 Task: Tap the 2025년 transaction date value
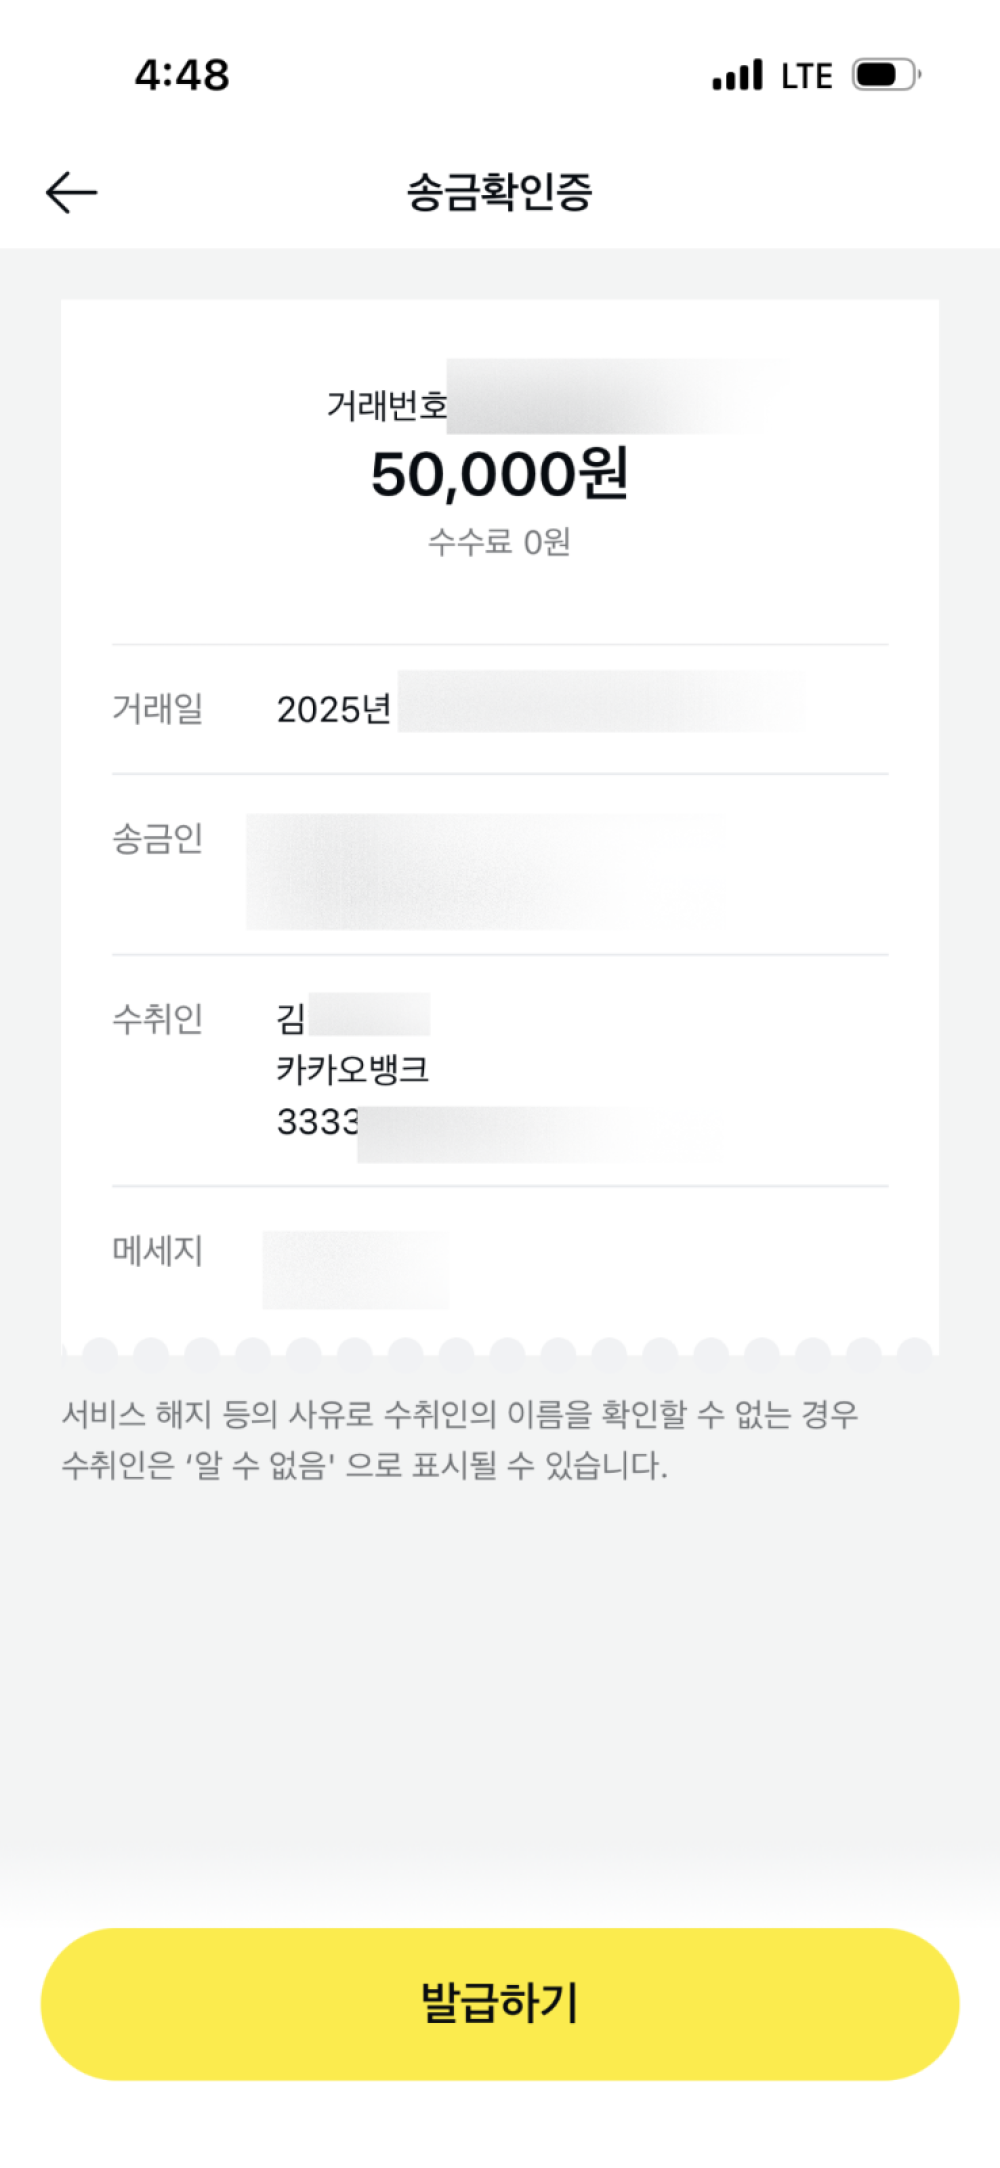coord(334,709)
